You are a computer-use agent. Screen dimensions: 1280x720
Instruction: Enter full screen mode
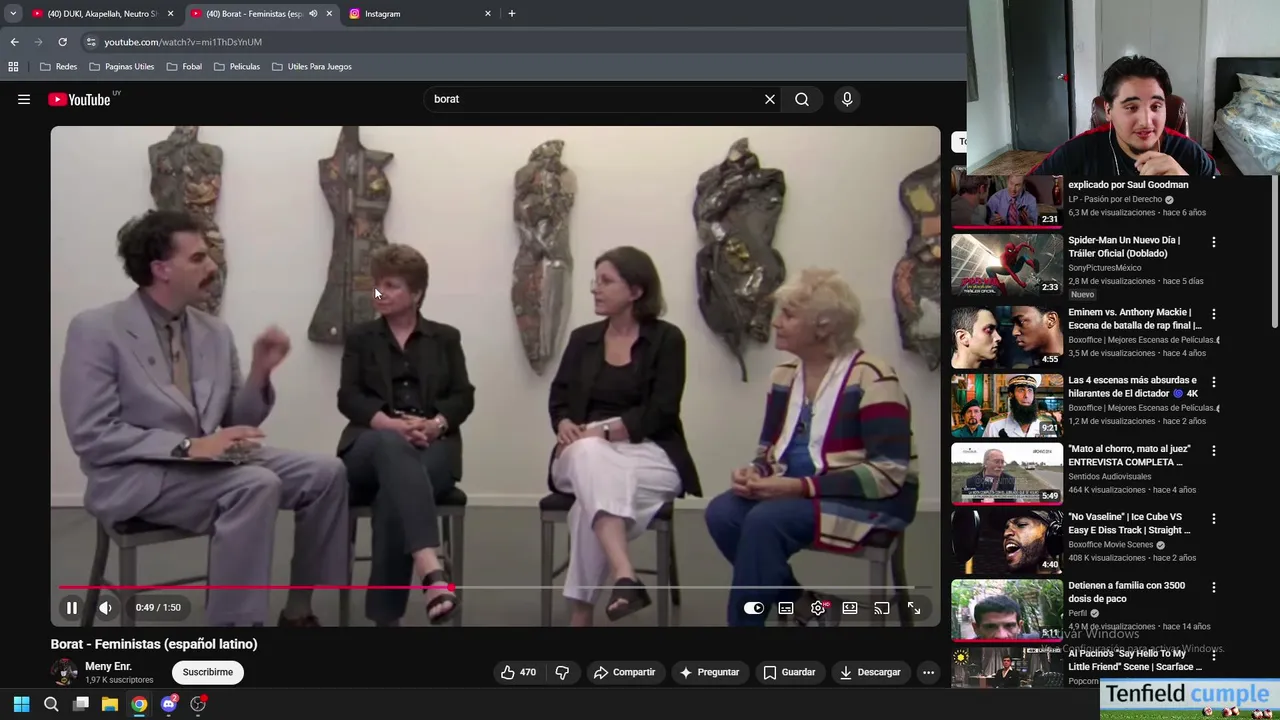tap(914, 608)
